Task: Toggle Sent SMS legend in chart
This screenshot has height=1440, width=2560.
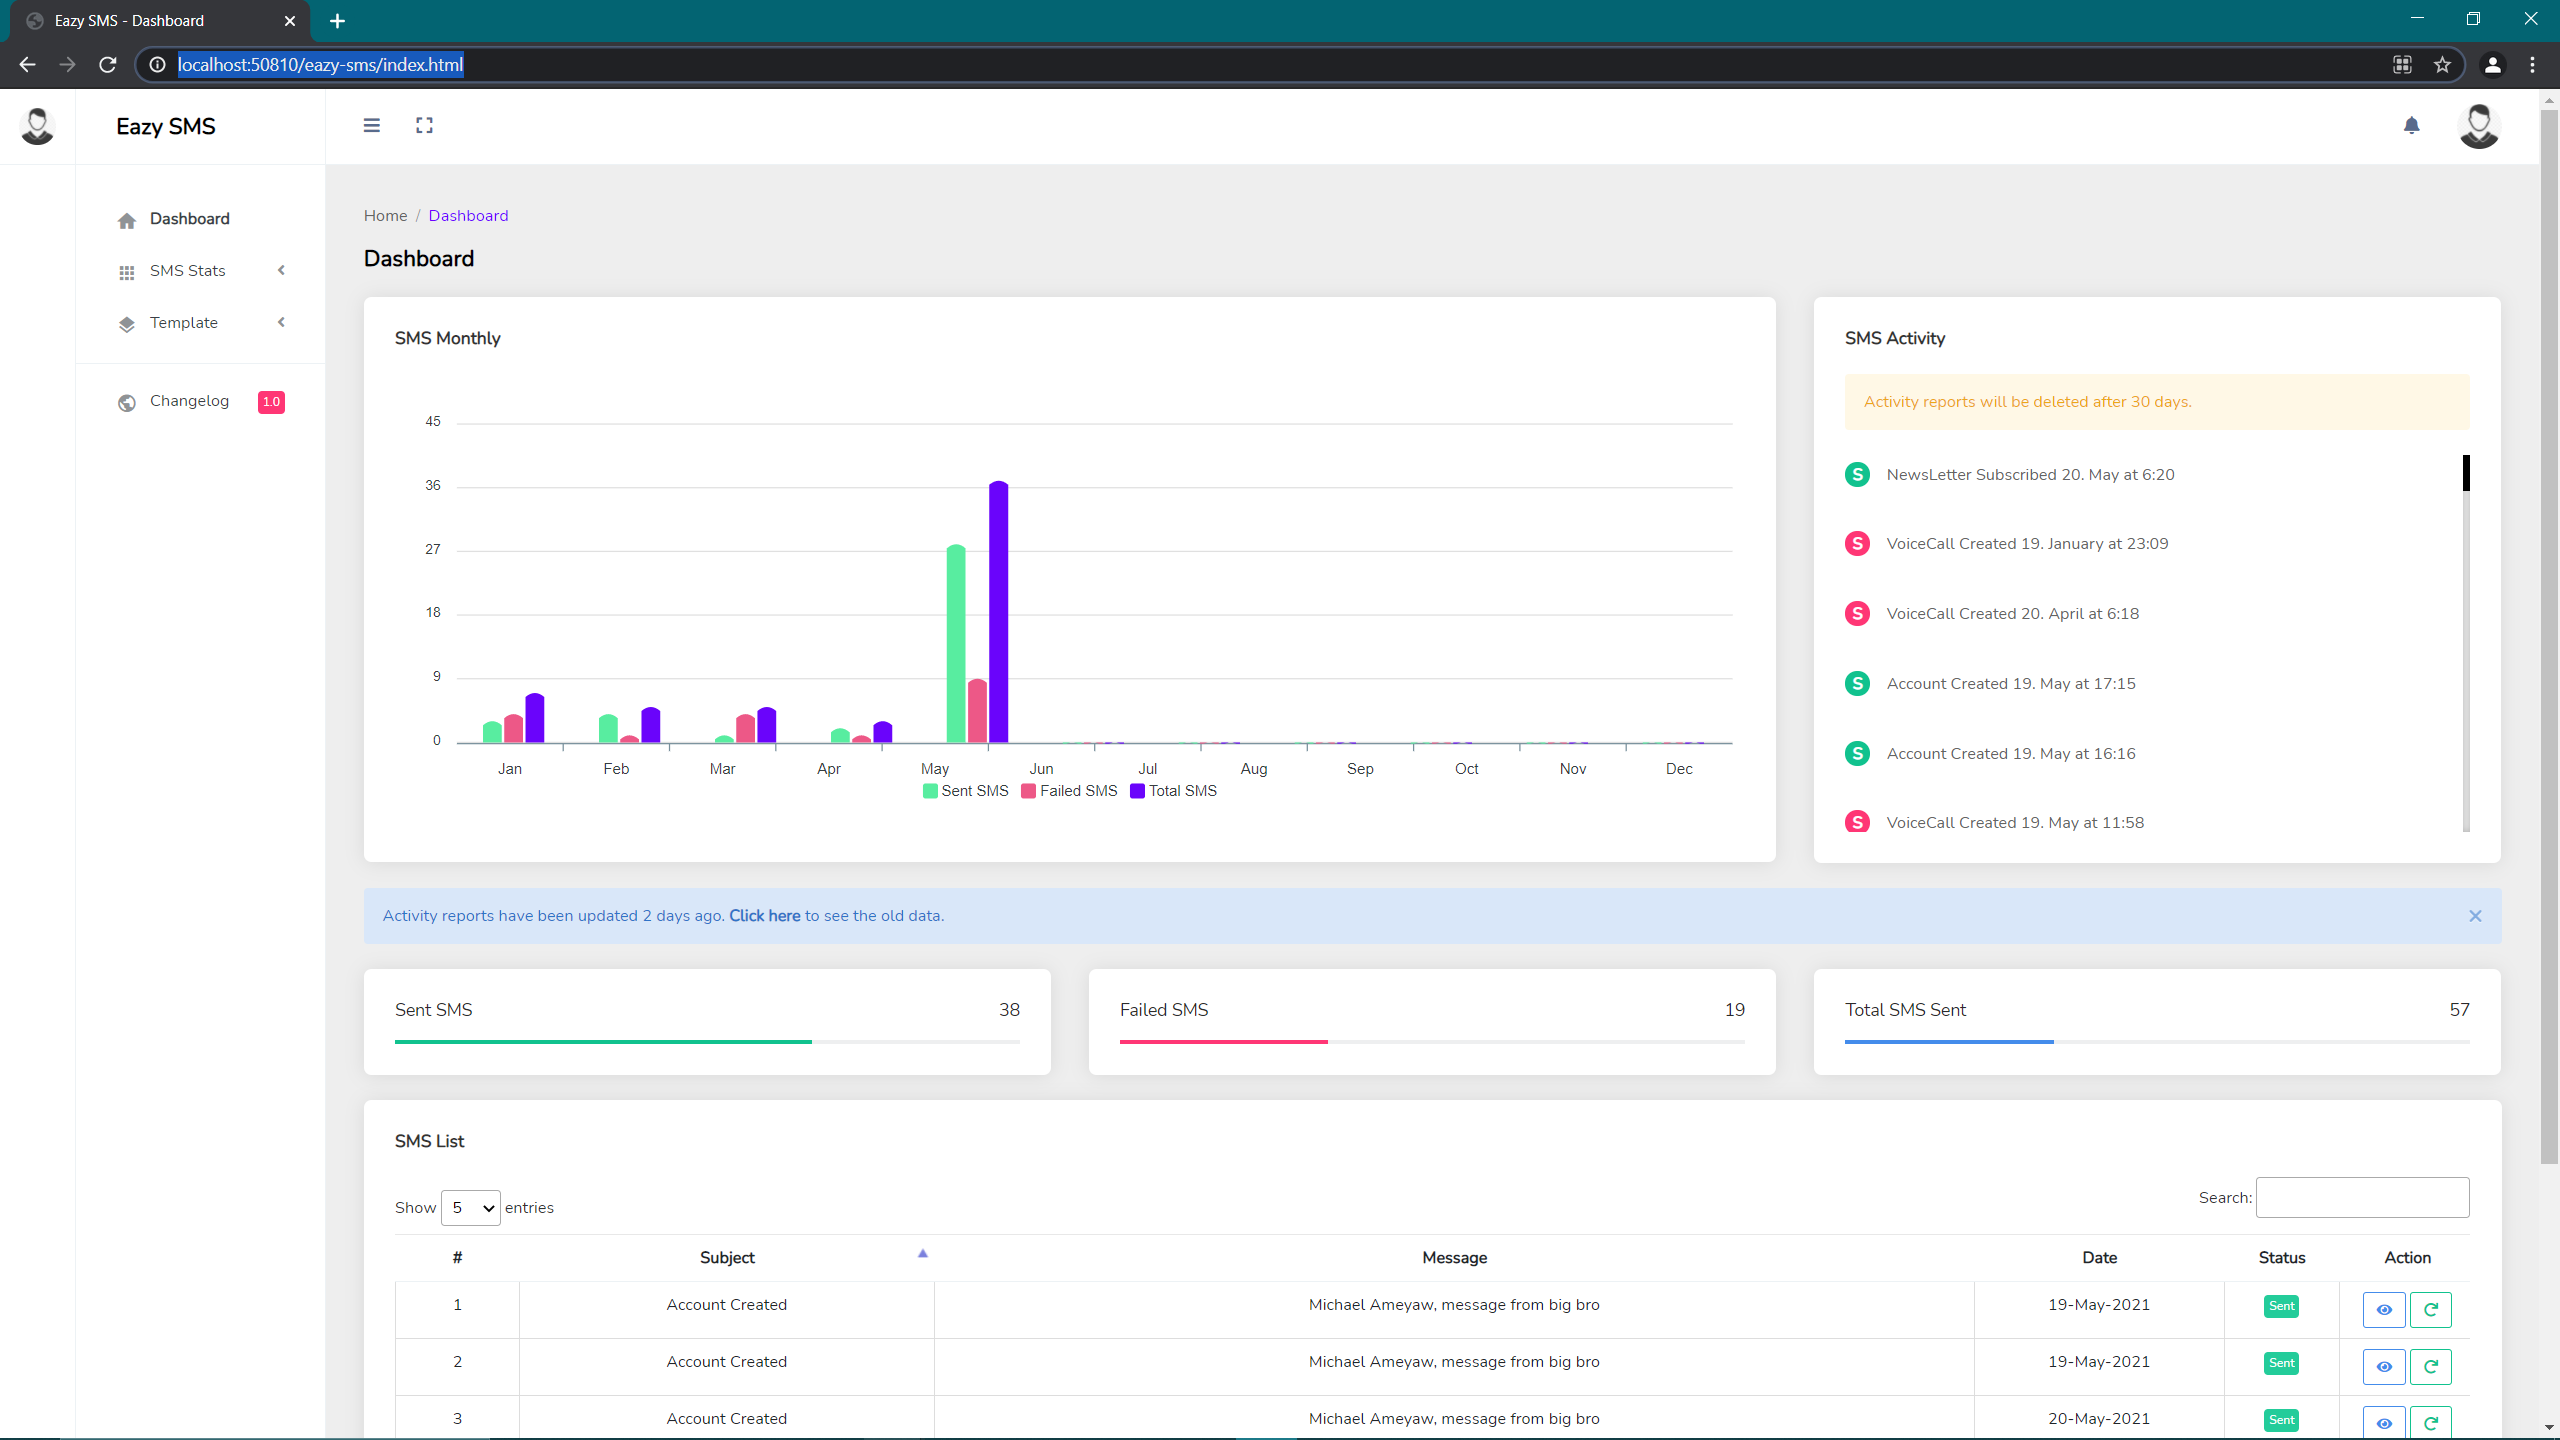Action: click(x=965, y=791)
